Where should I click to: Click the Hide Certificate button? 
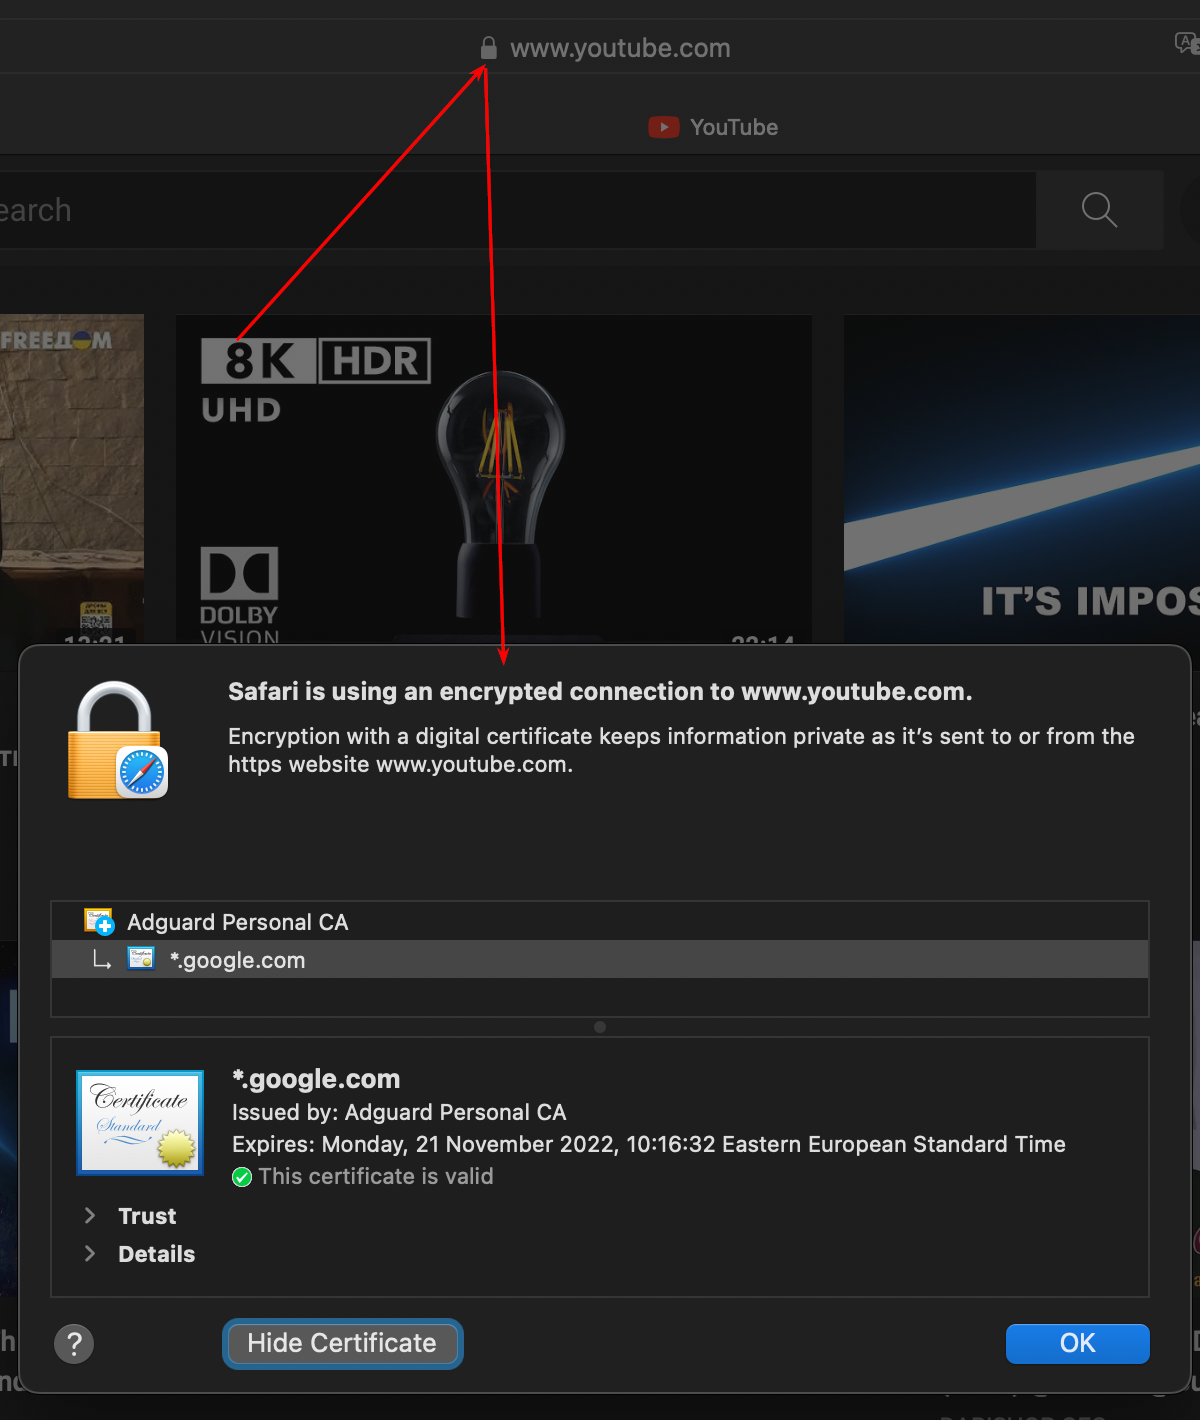coord(342,1344)
